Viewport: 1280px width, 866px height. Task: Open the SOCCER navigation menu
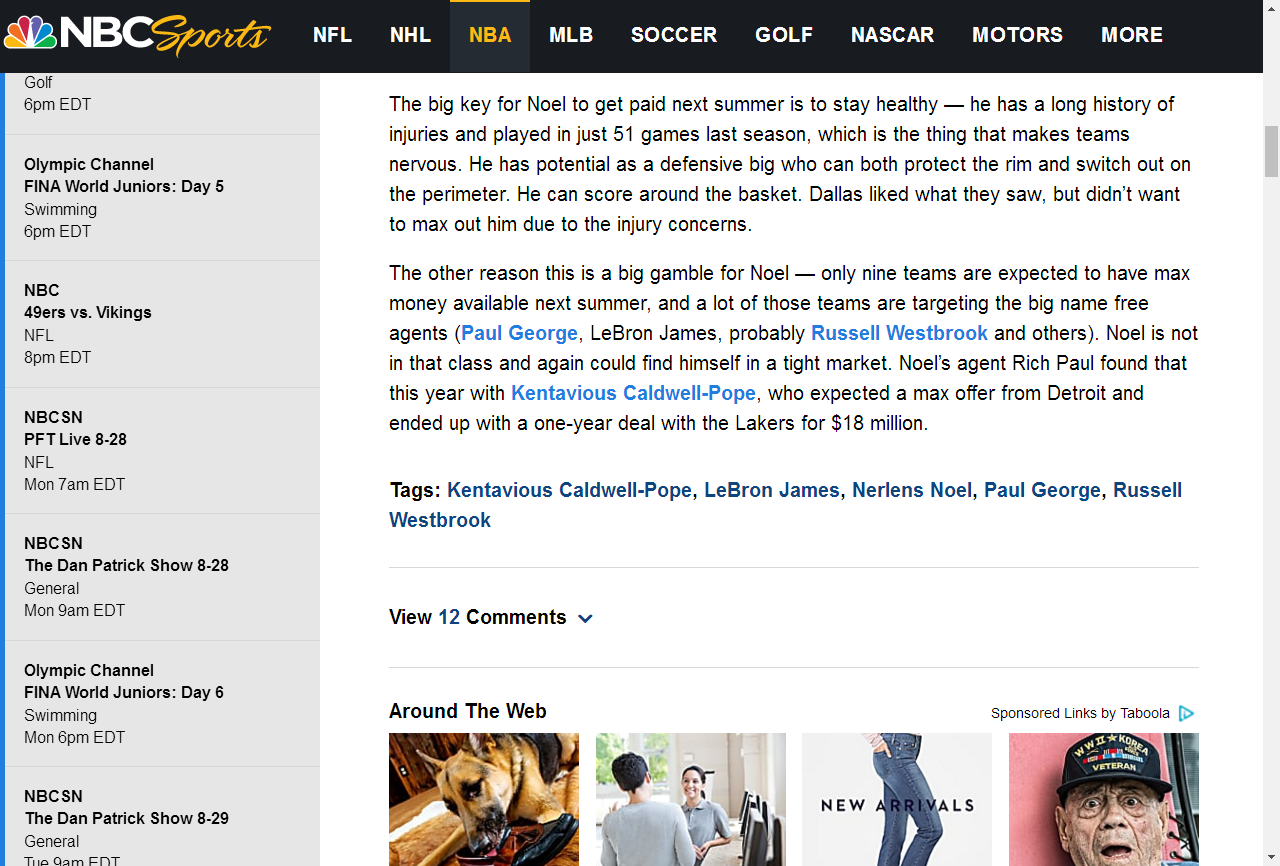[x=674, y=35]
